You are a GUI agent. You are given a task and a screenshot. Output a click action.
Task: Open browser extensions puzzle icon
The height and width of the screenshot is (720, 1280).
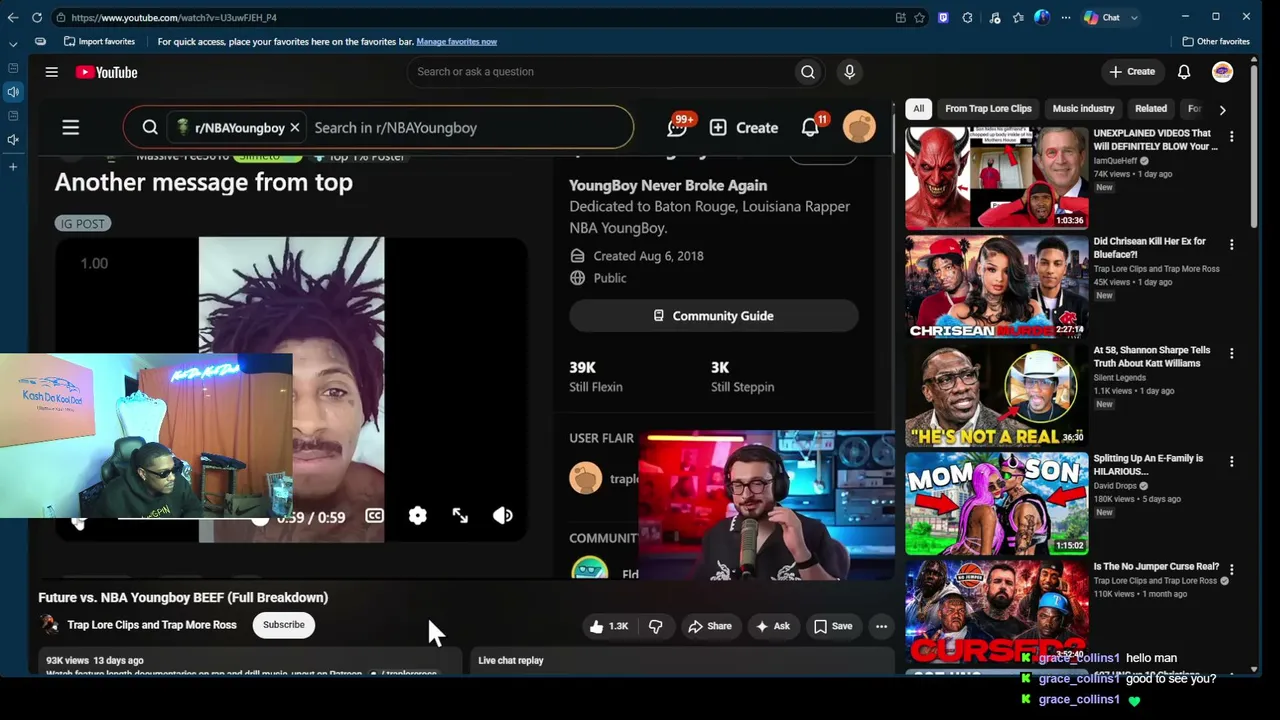(967, 17)
